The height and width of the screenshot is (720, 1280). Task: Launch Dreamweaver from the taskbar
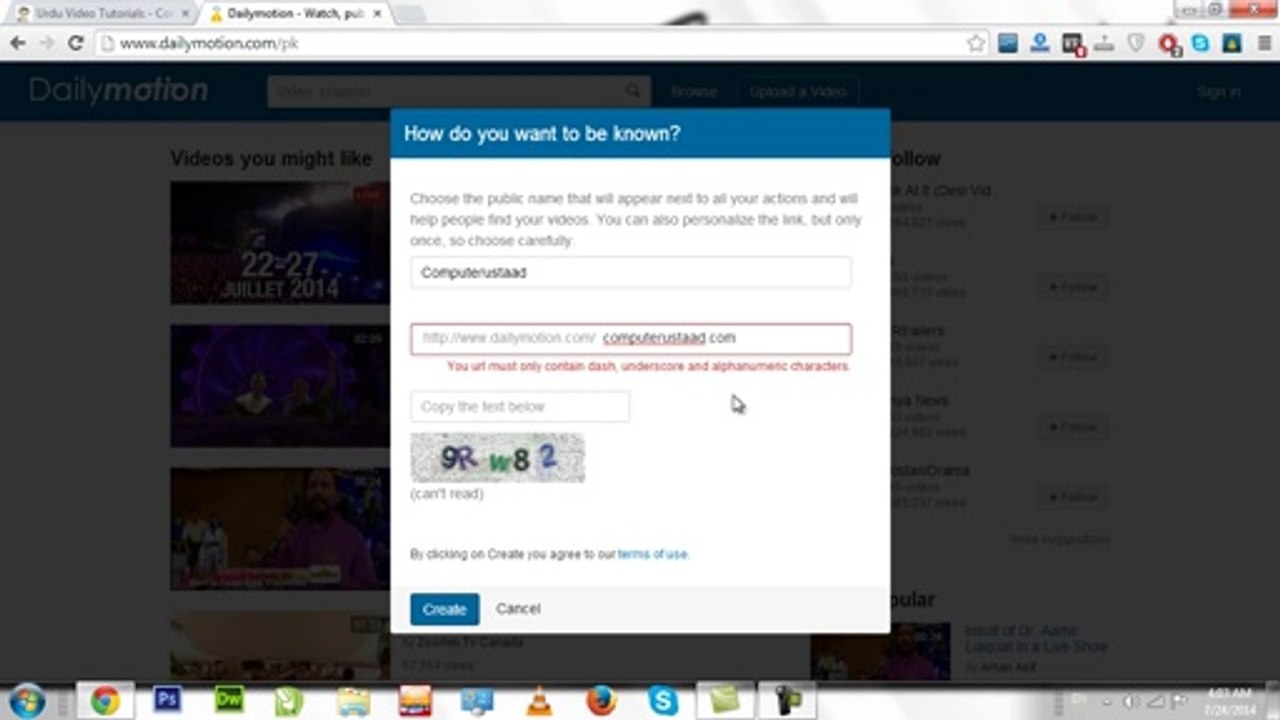[x=229, y=700]
